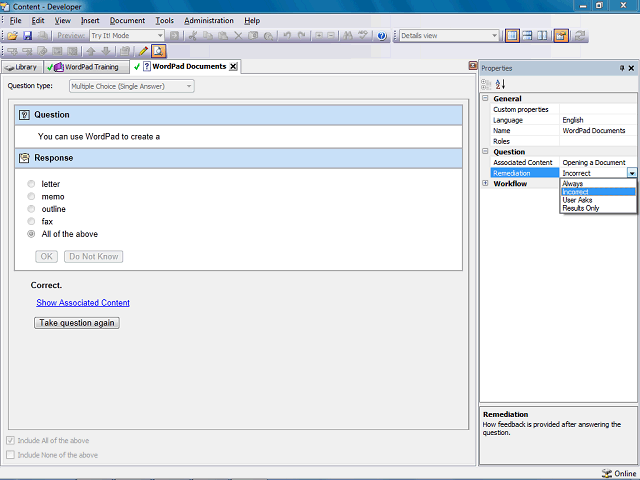Toggle the Properties pane toolbar icon
The width and height of the screenshot is (640, 480).
tap(561, 36)
